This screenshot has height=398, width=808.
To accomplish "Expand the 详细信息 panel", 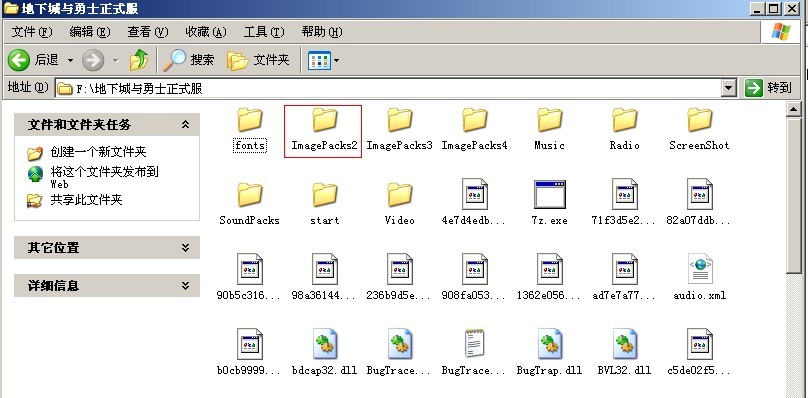I will 186,286.
